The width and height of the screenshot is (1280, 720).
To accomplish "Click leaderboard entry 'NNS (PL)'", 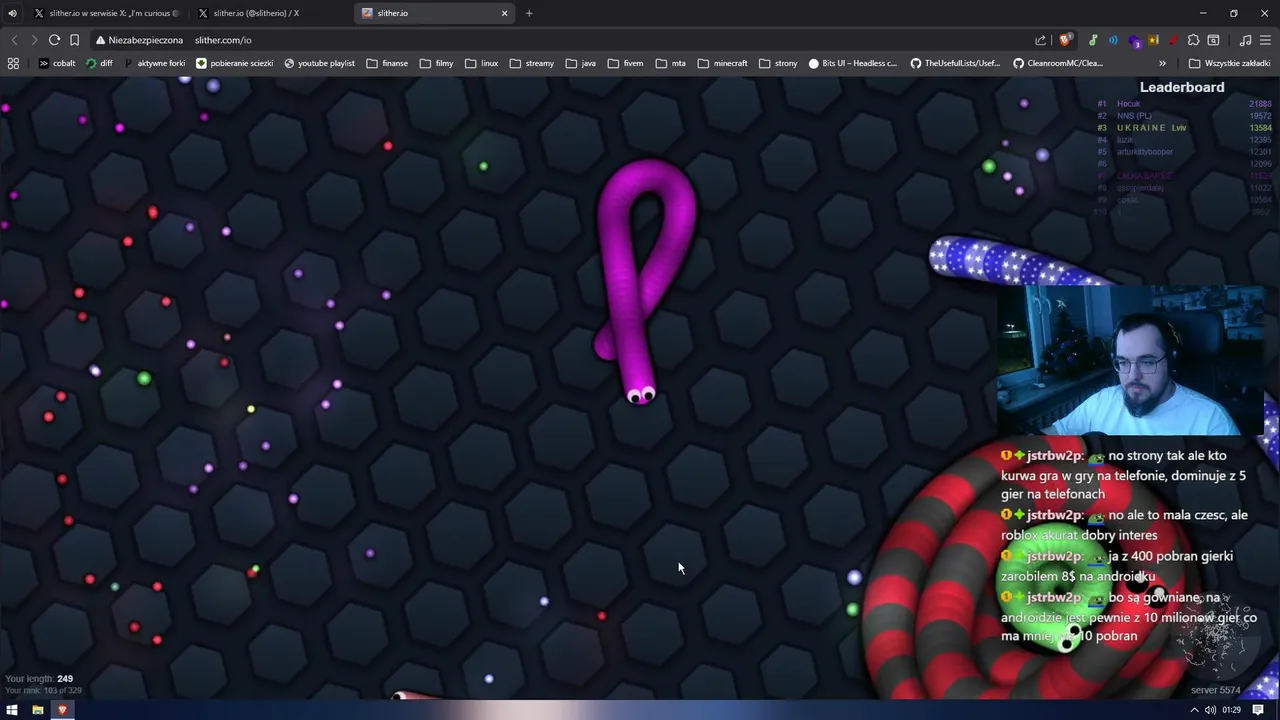I will click(1134, 116).
